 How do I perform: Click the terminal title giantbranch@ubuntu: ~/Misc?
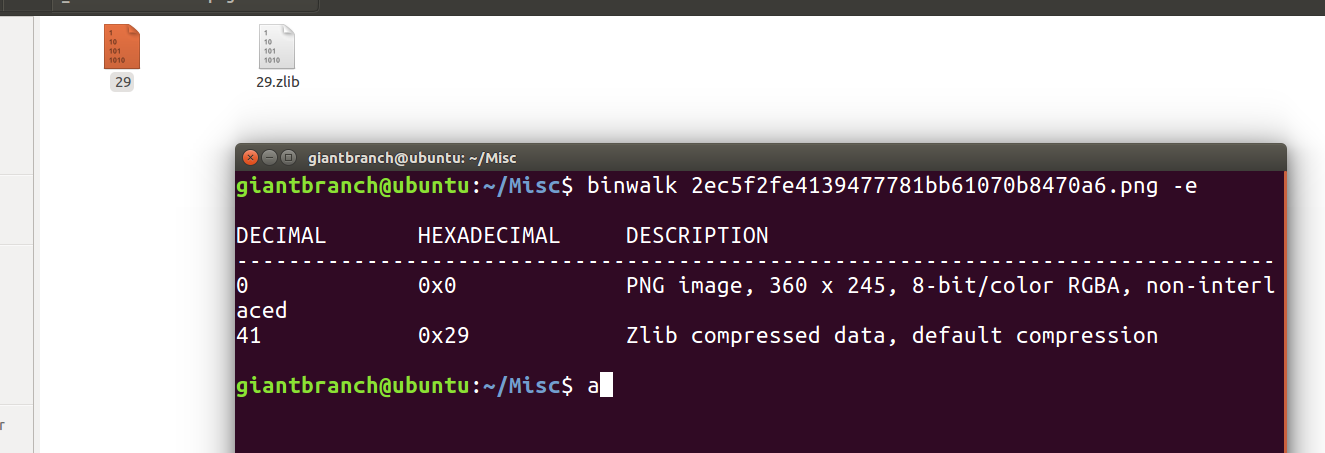412,158
